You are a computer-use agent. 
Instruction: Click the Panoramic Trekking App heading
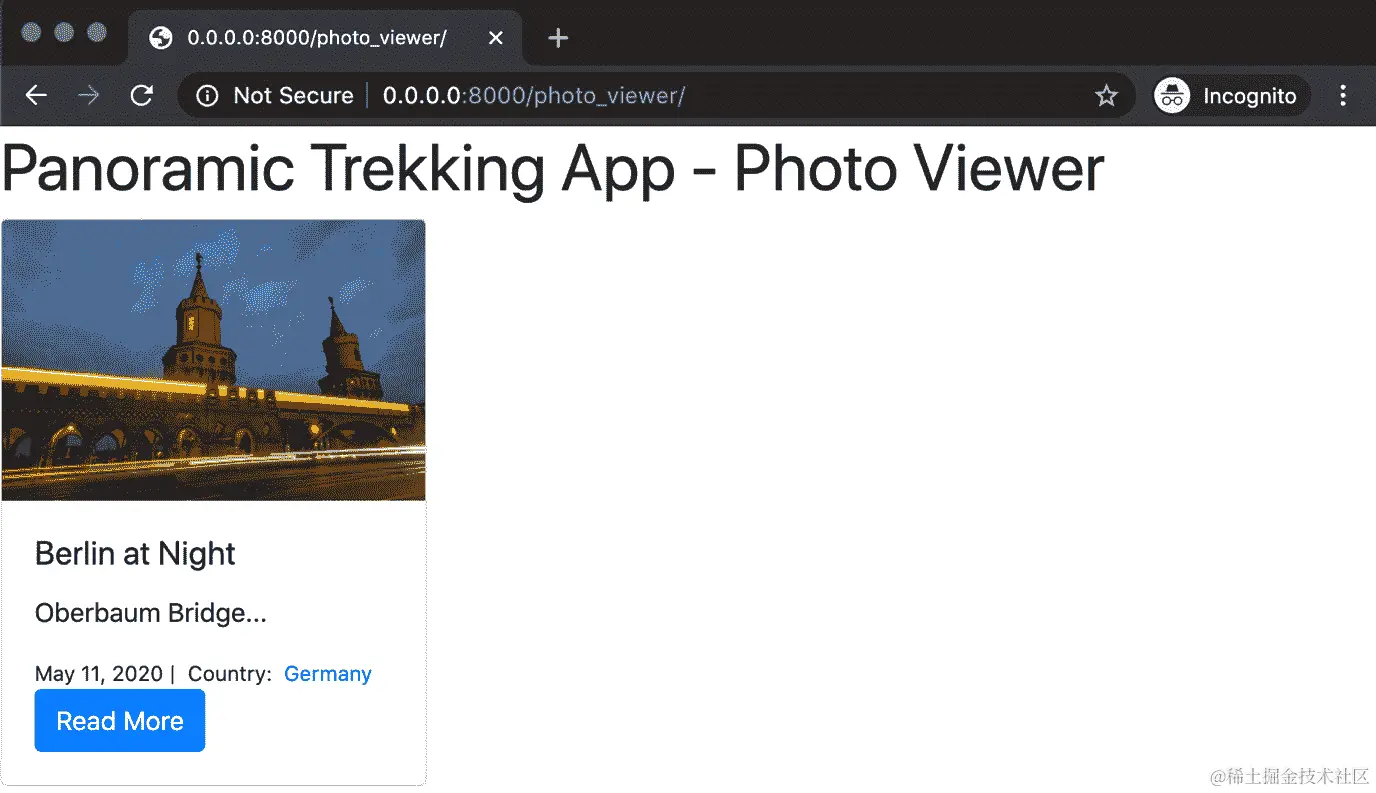click(553, 168)
